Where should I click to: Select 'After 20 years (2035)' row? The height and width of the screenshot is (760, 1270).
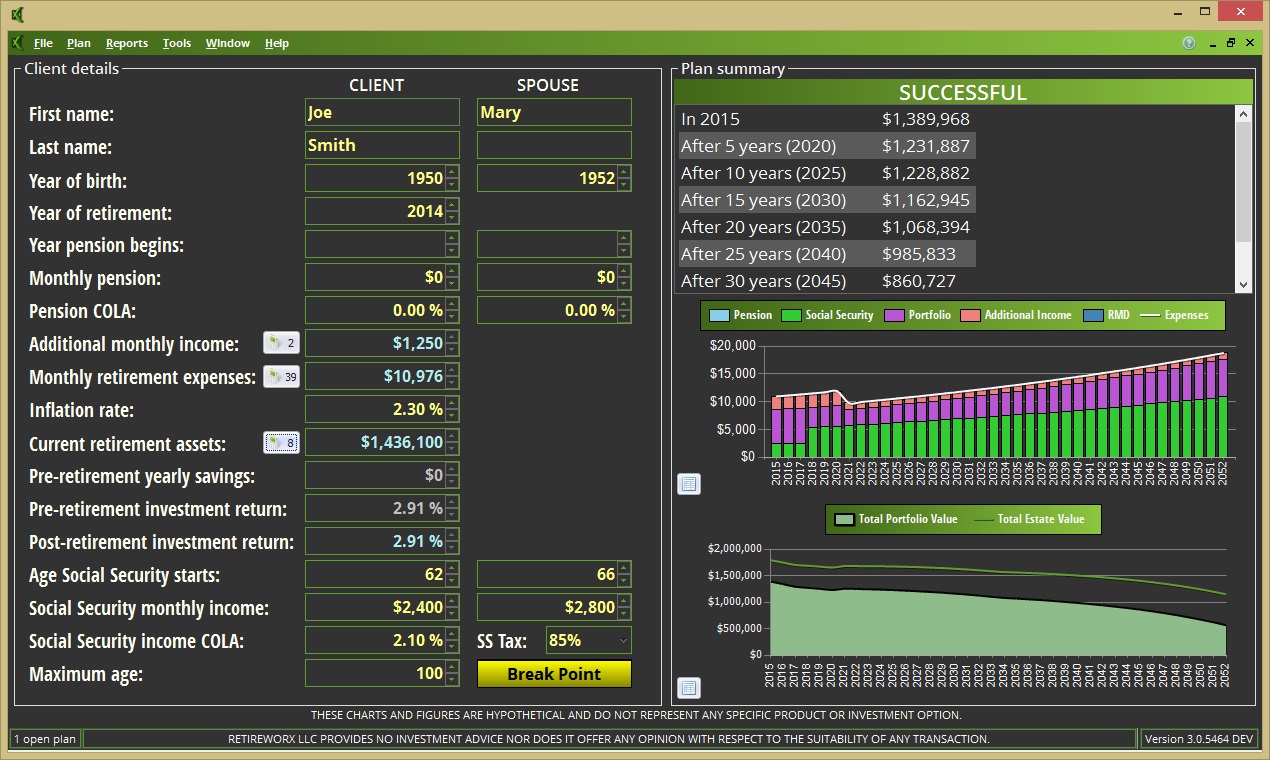click(x=827, y=227)
